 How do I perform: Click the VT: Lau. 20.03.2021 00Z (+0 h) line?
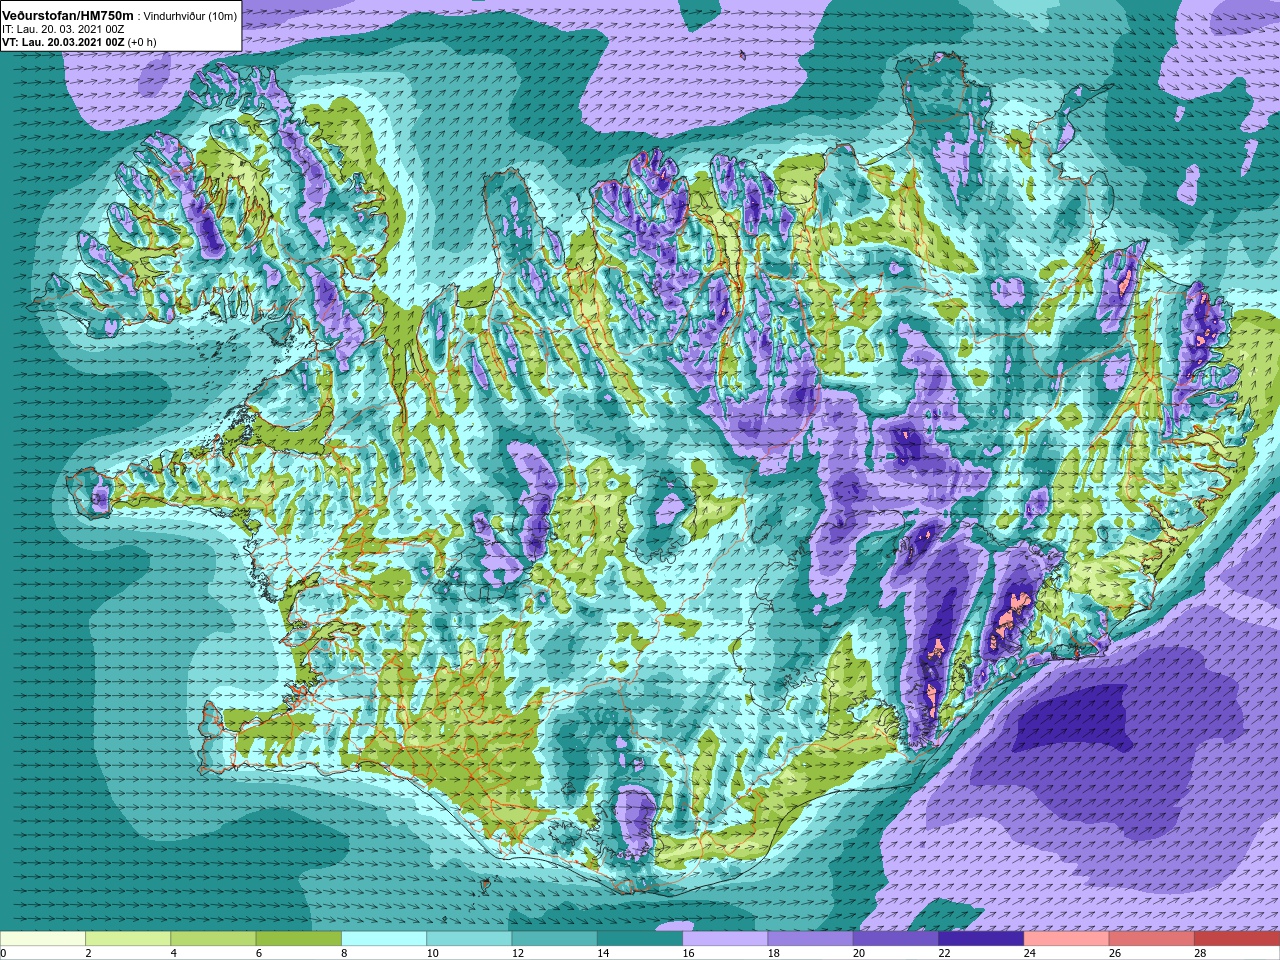click(79, 42)
